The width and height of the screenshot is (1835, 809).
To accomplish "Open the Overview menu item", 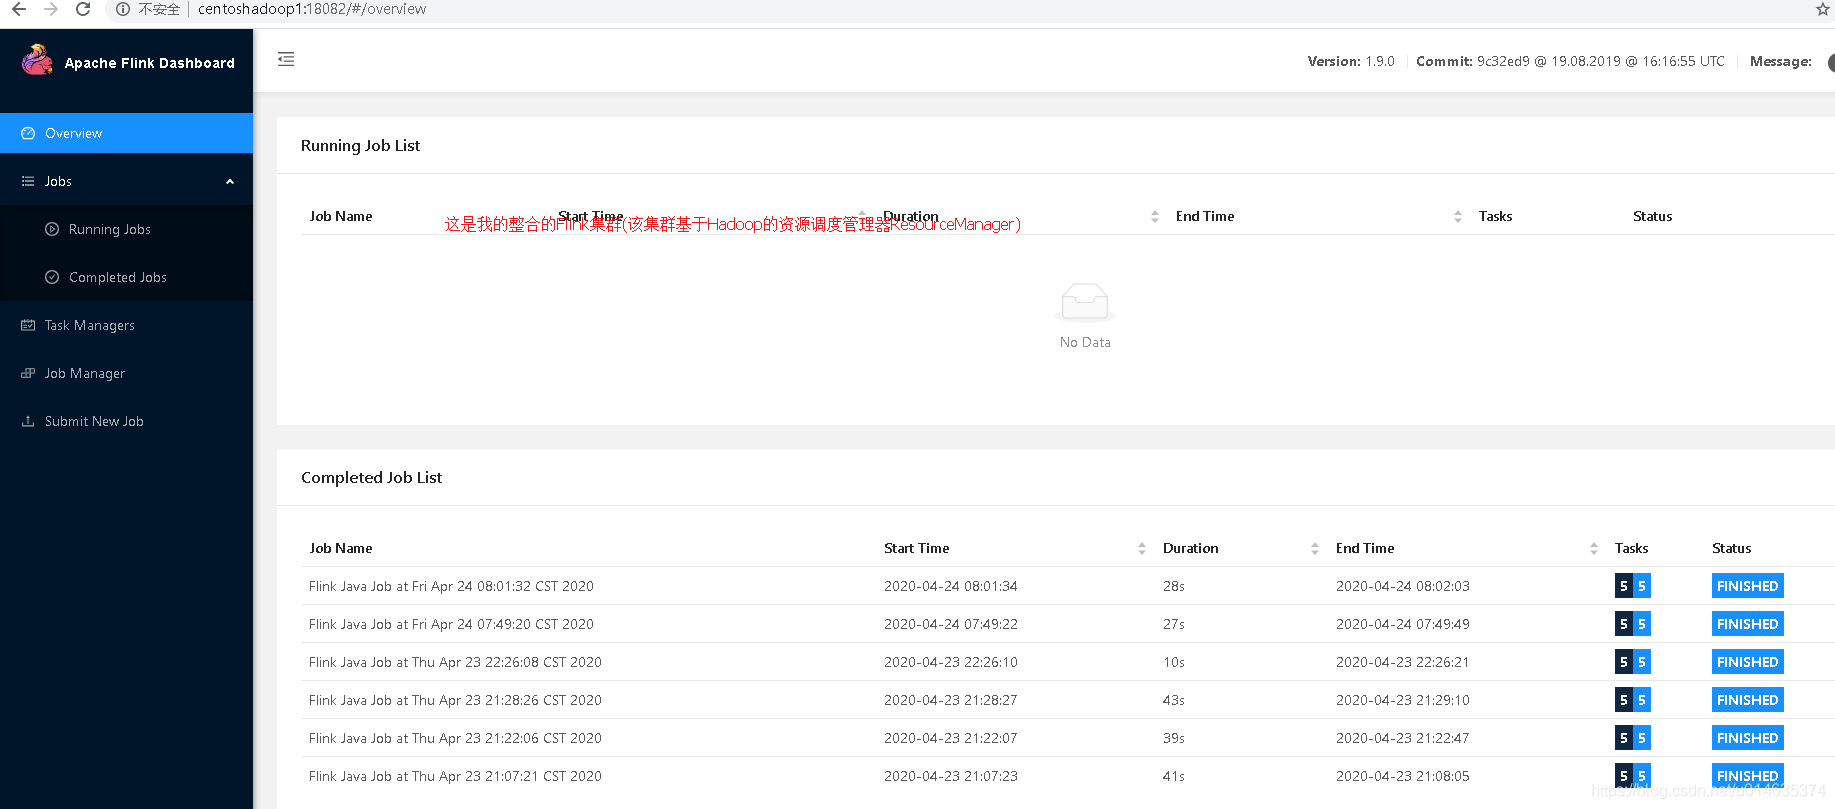I will [x=126, y=133].
